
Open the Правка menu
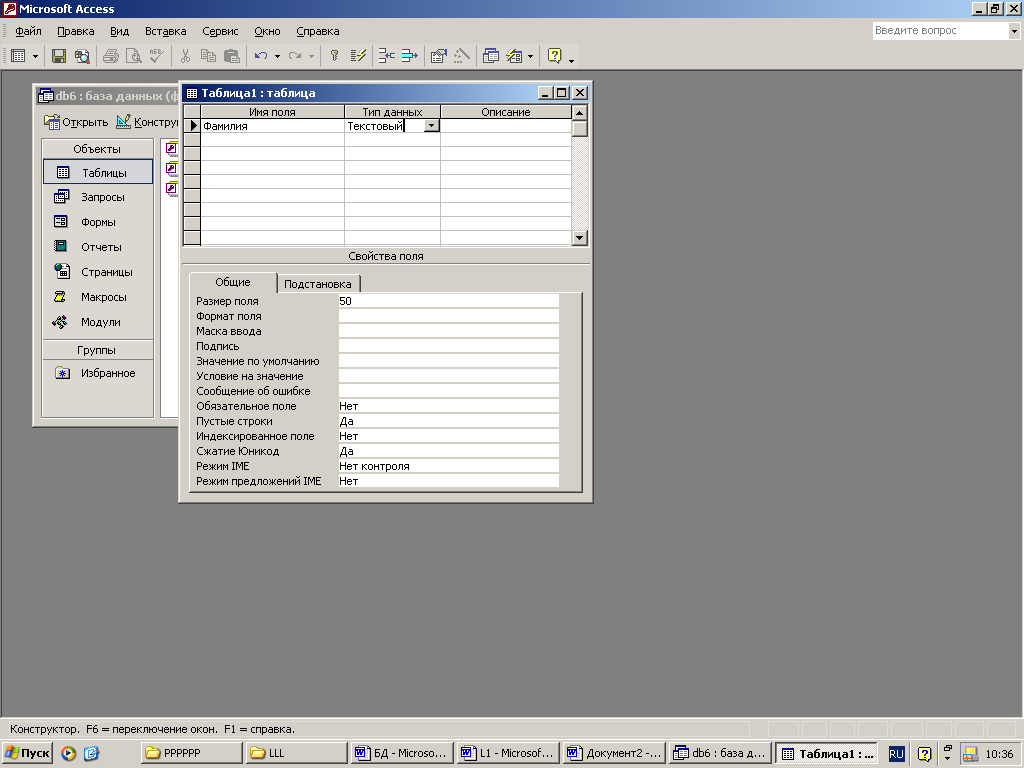[75, 31]
